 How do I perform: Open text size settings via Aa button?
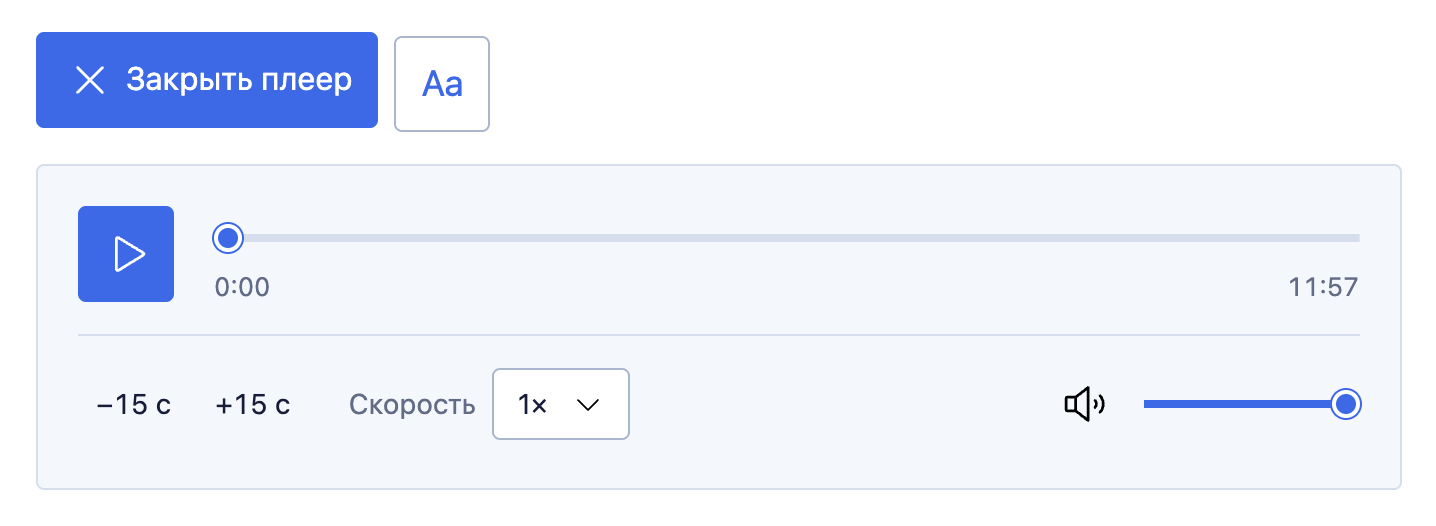pyautogui.click(x=442, y=84)
